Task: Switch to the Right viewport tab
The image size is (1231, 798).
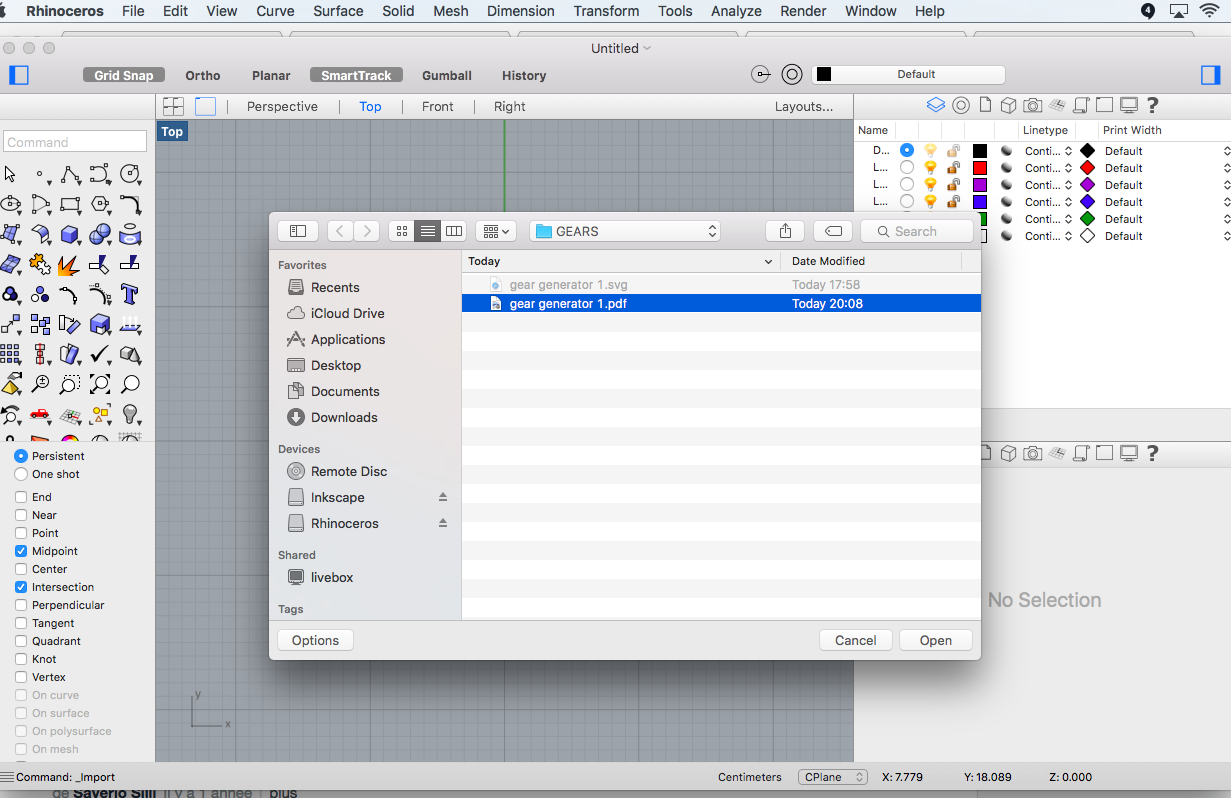Action: point(509,106)
